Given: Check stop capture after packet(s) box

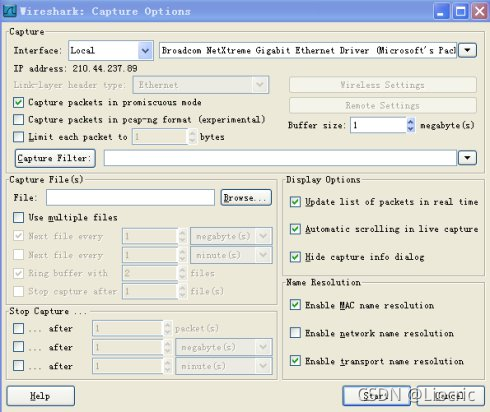Looking at the screenshot, I should (x=18, y=328).
